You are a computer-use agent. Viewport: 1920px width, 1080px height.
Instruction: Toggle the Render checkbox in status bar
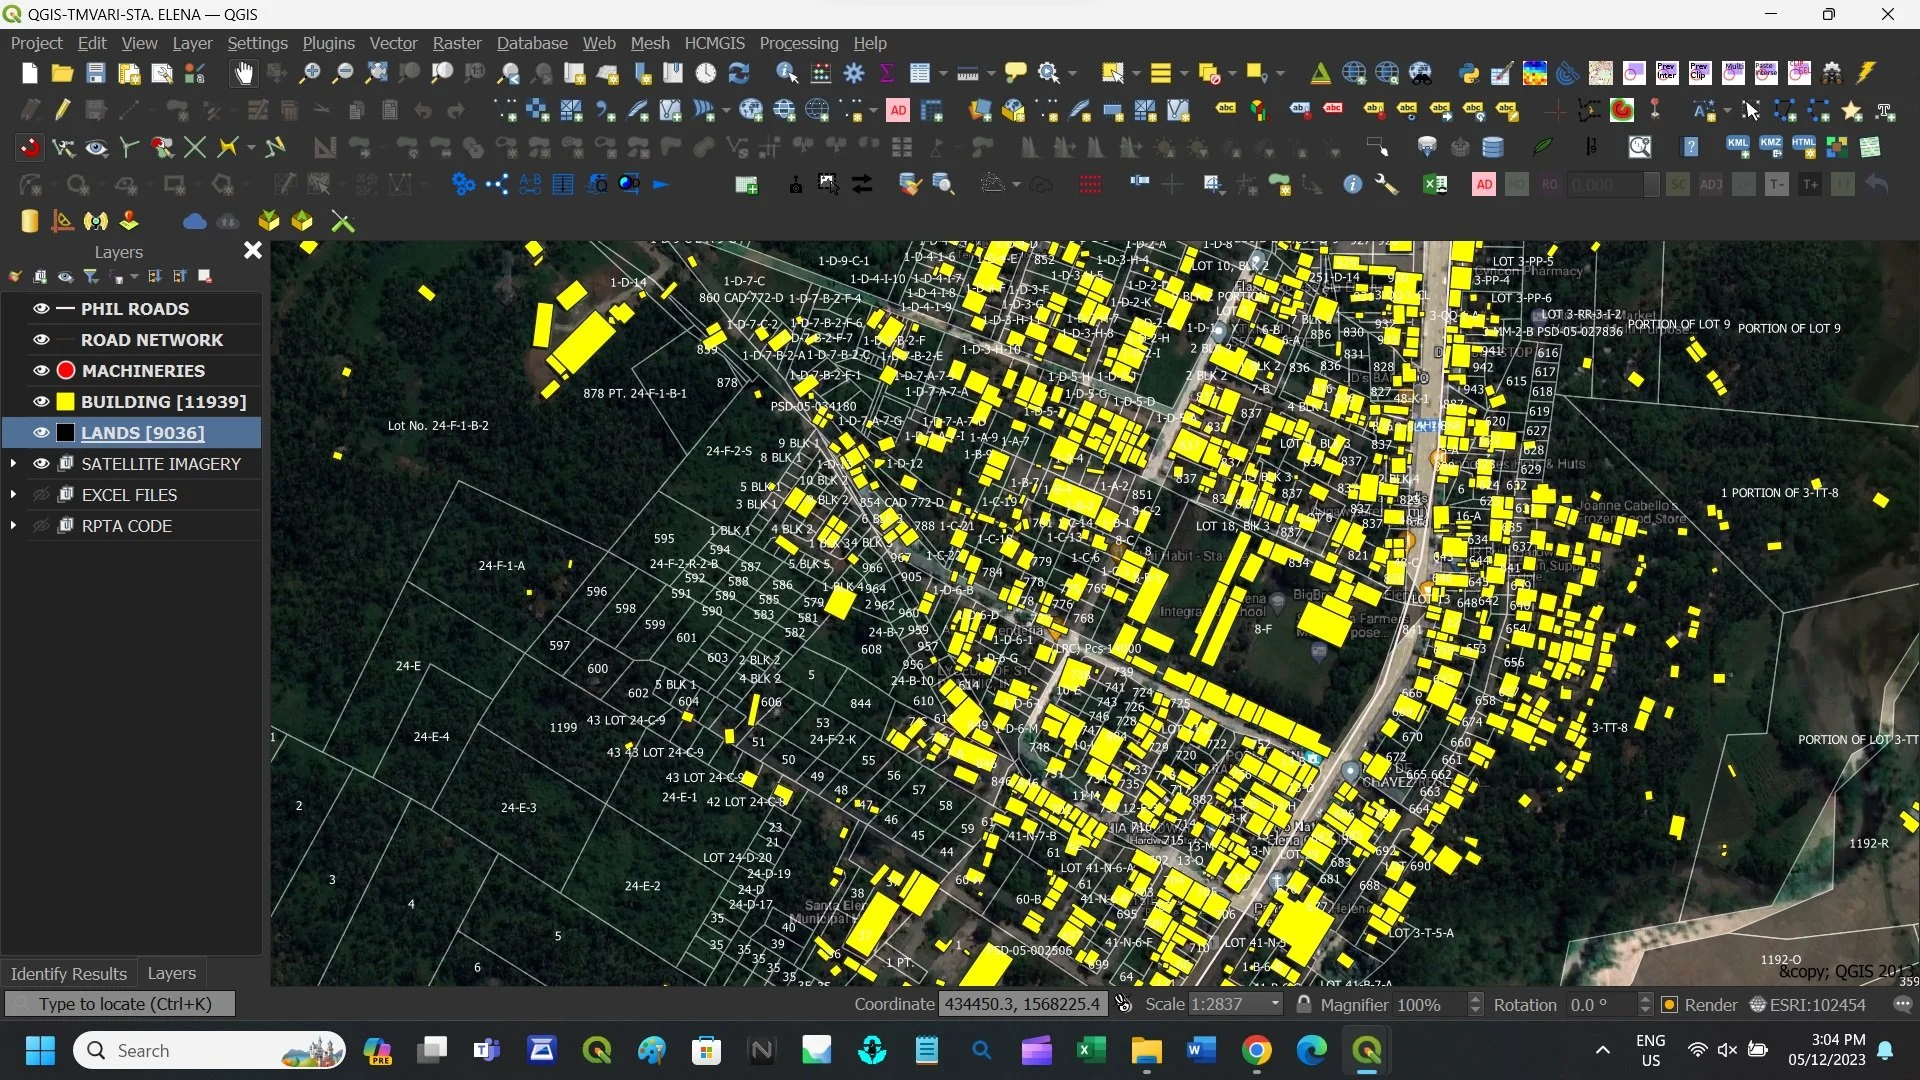(x=1669, y=1005)
